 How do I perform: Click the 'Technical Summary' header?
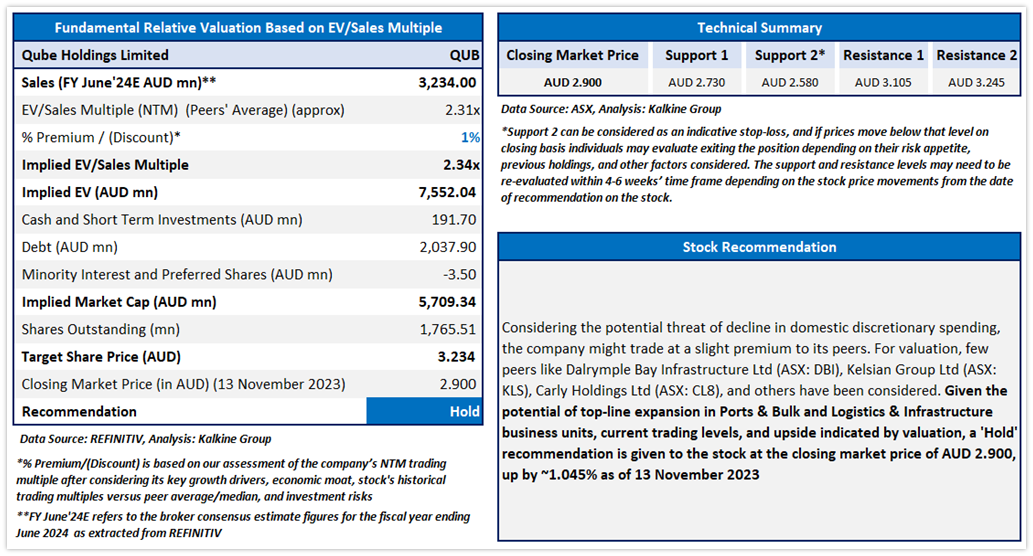[x=760, y=28]
